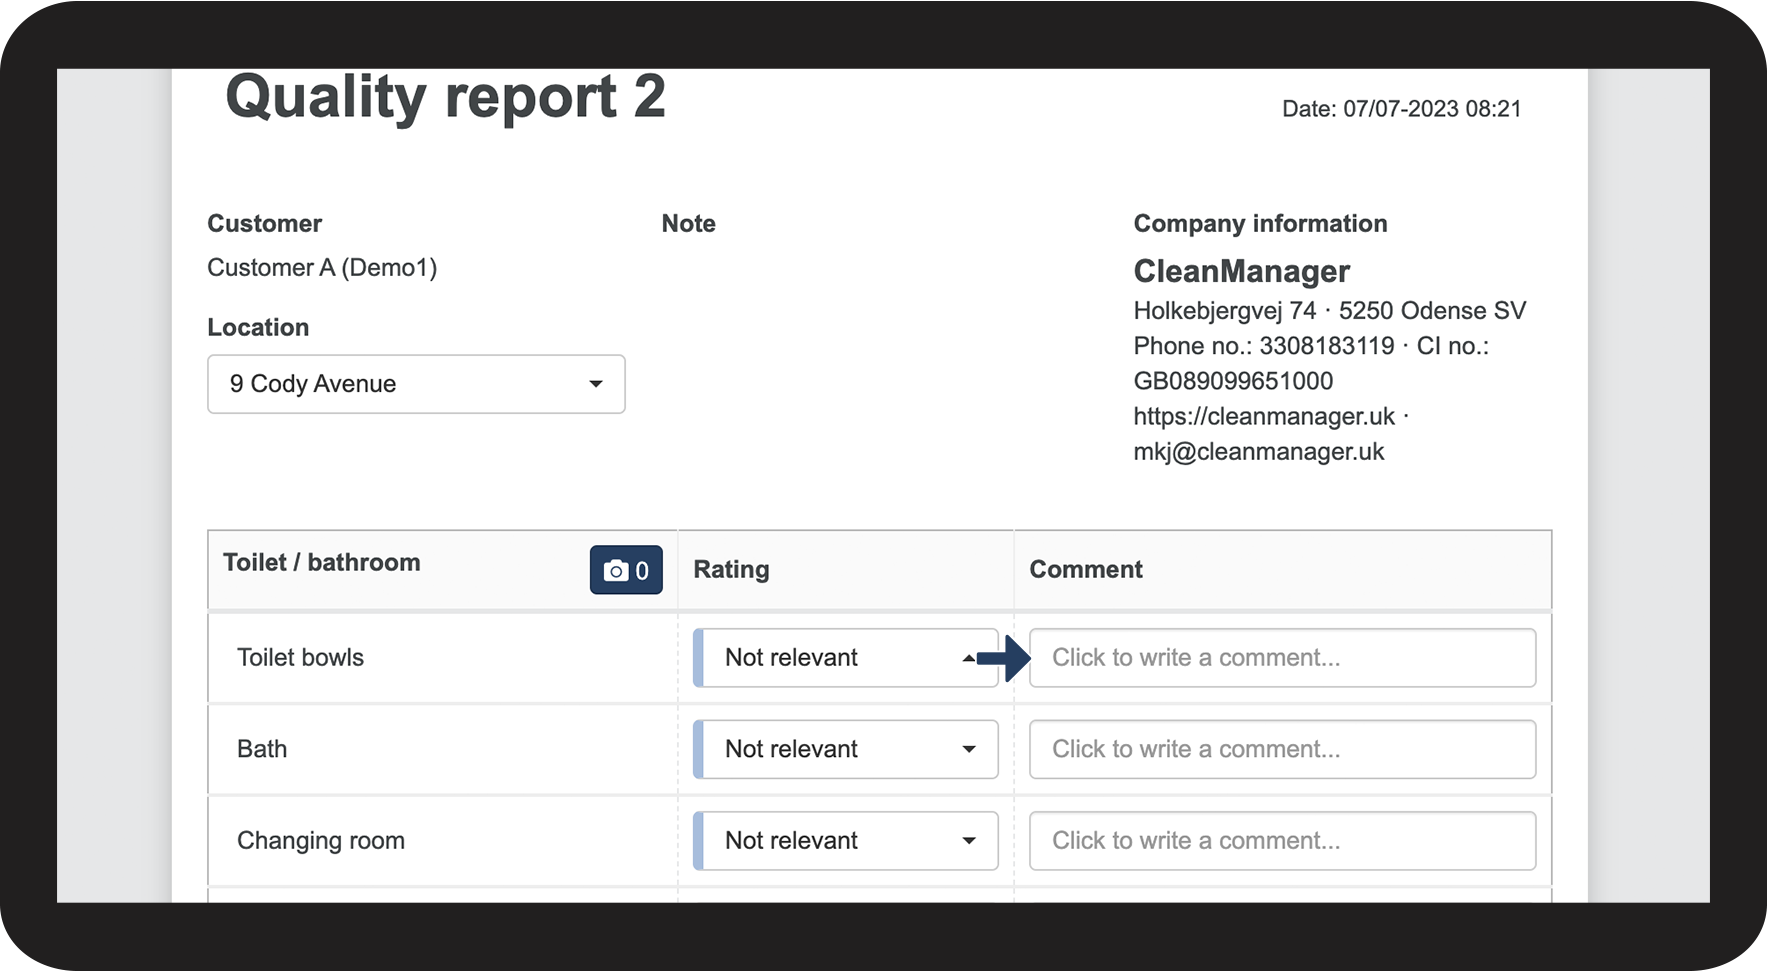Click the Changing room comment field
Image resolution: width=1767 pixels, height=971 pixels.
[1282, 841]
